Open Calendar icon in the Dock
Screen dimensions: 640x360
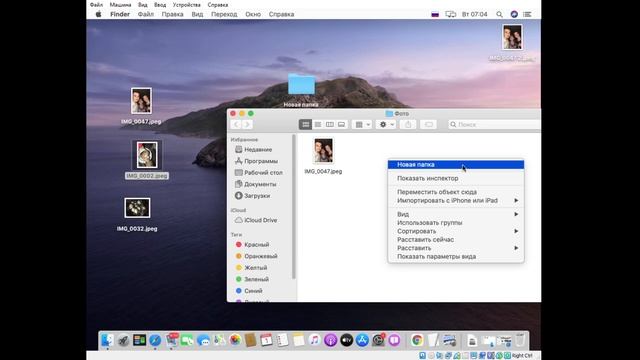pos(267,340)
